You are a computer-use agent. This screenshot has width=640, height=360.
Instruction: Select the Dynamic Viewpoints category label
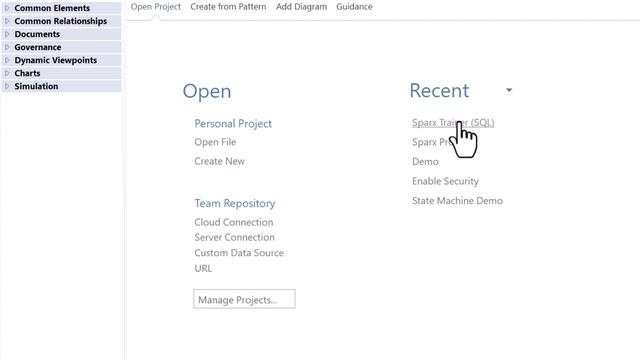(x=56, y=60)
